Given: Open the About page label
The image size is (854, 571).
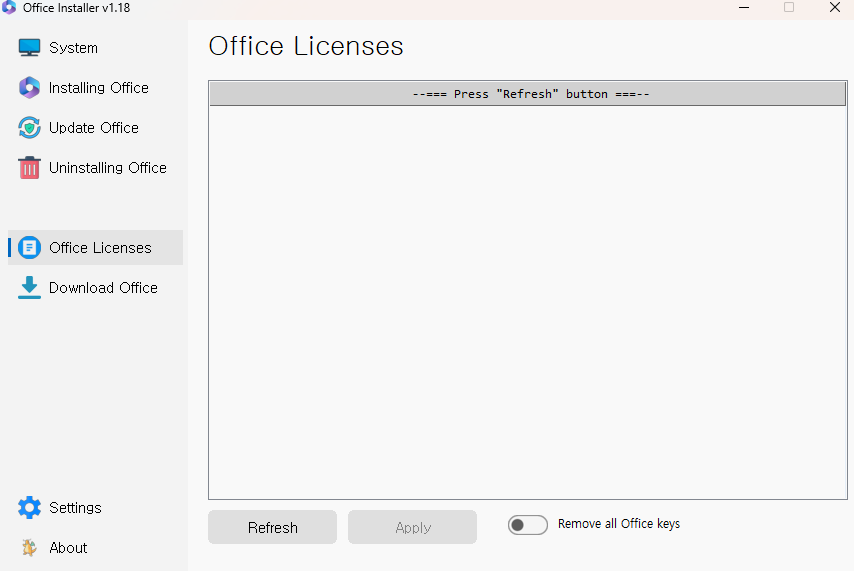Looking at the screenshot, I should tap(68, 548).
